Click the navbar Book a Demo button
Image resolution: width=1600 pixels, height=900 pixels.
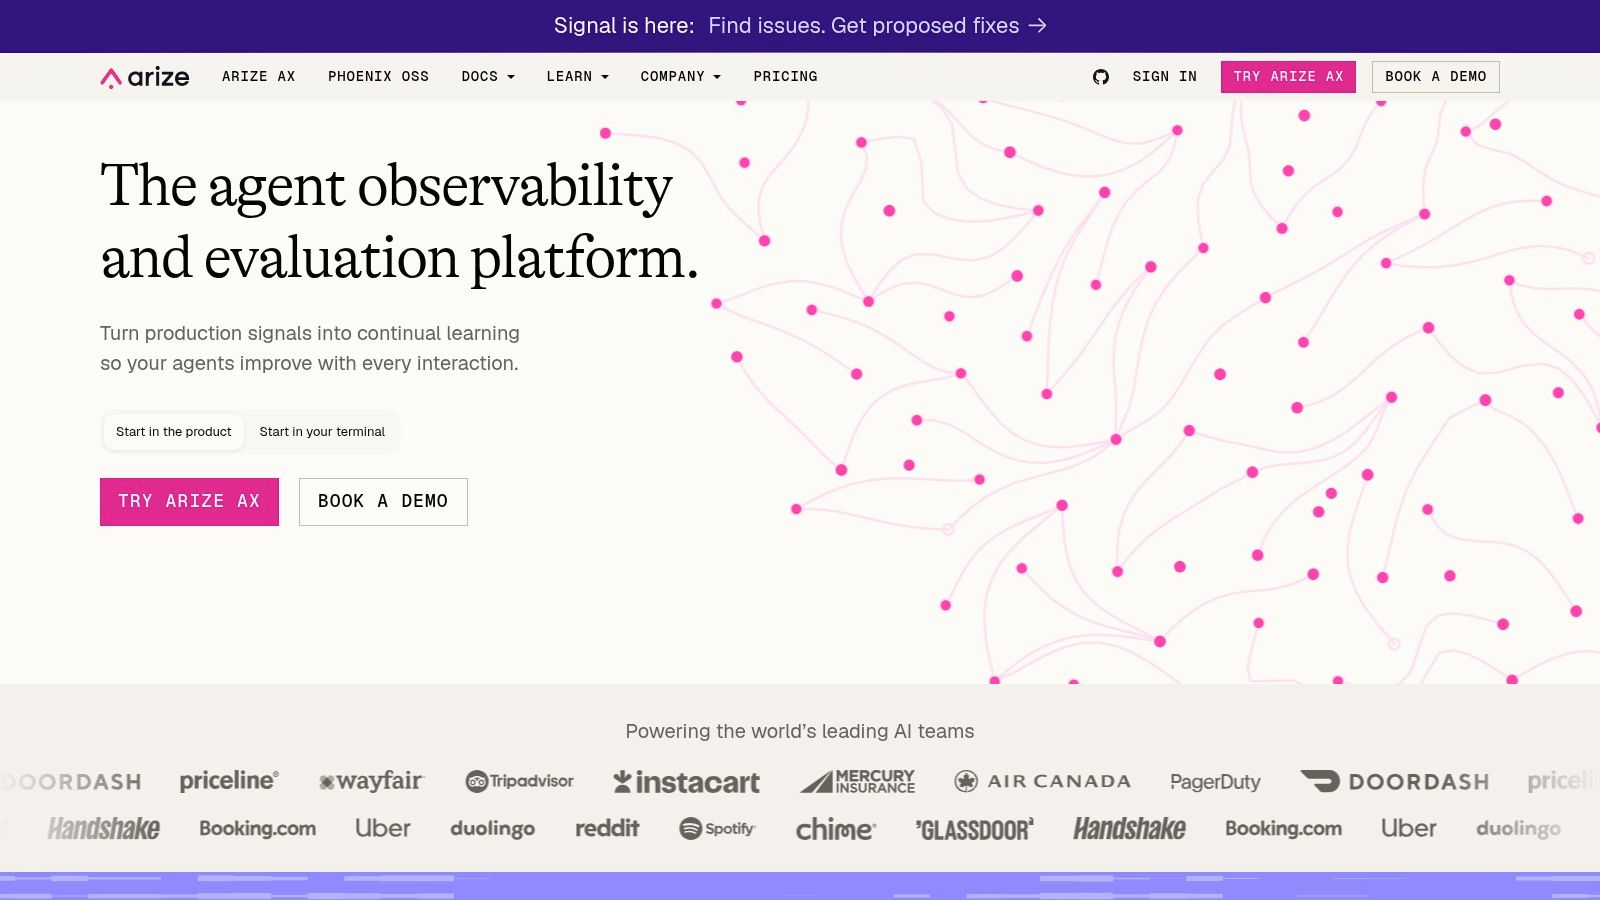click(x=1435, y=77)
